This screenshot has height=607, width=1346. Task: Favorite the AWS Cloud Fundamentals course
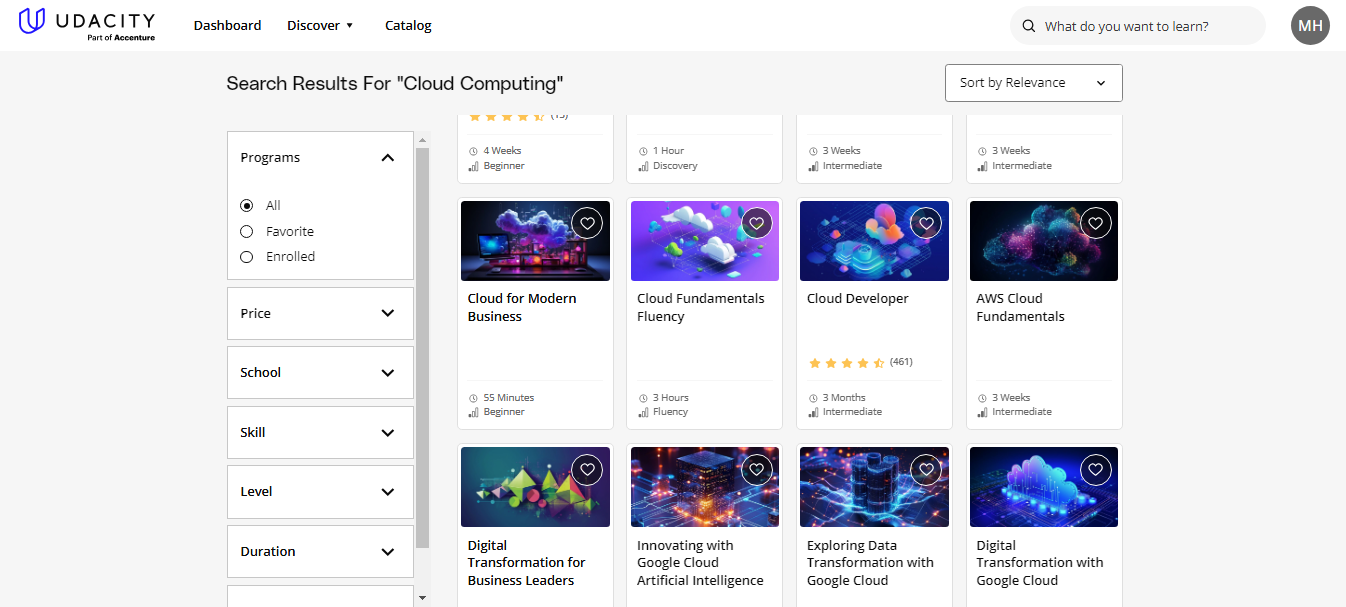click(x=1095, y=222)
